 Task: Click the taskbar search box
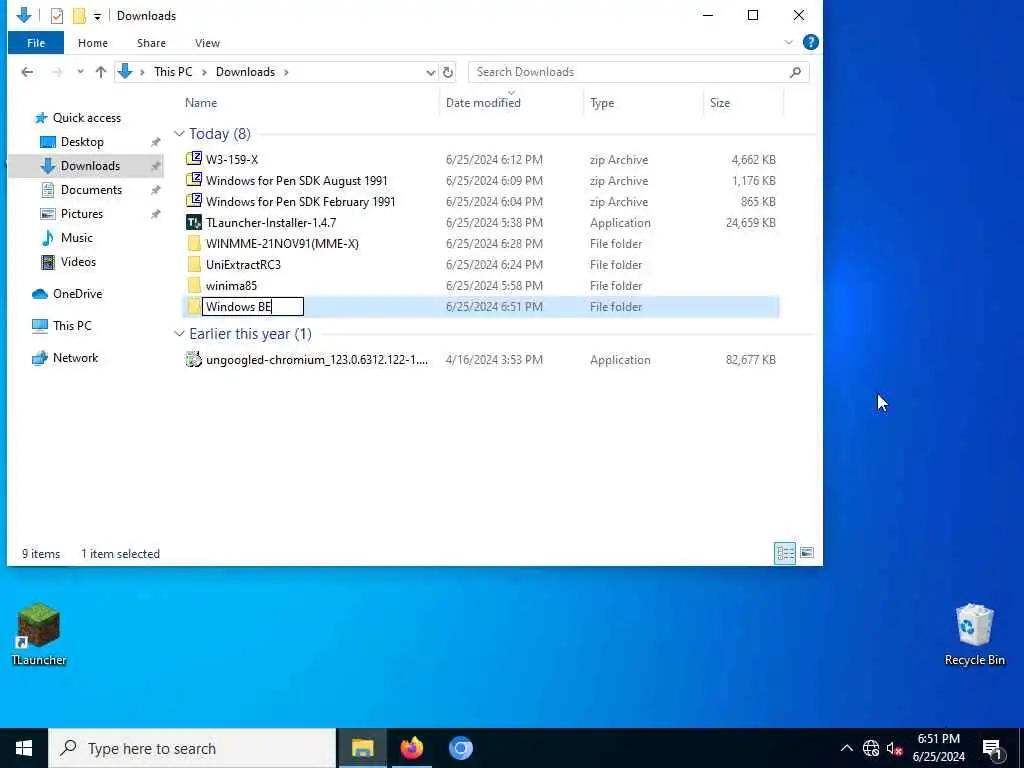point(192,748)
